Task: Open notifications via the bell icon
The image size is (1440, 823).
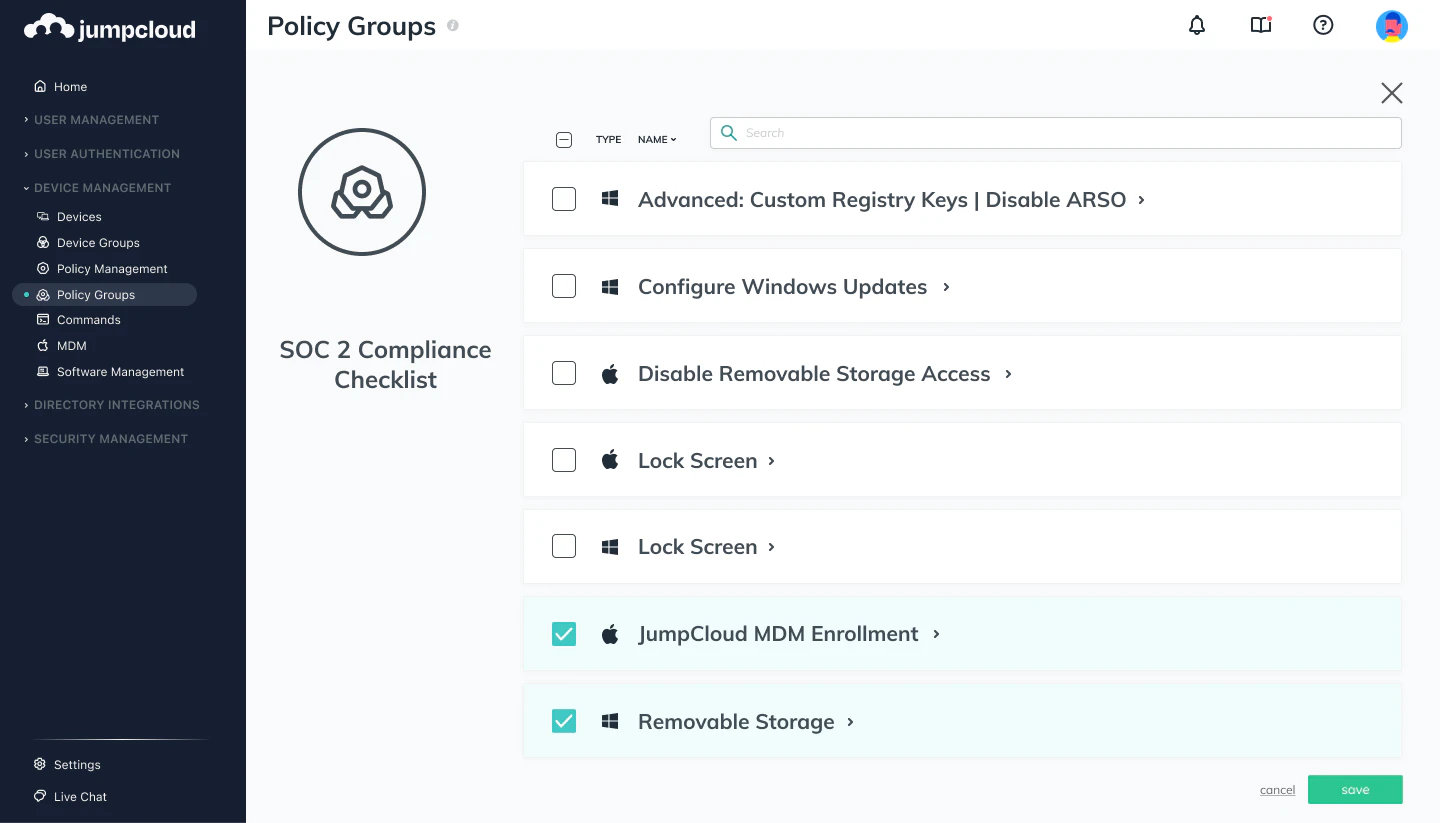Action: click(1196, 25)
